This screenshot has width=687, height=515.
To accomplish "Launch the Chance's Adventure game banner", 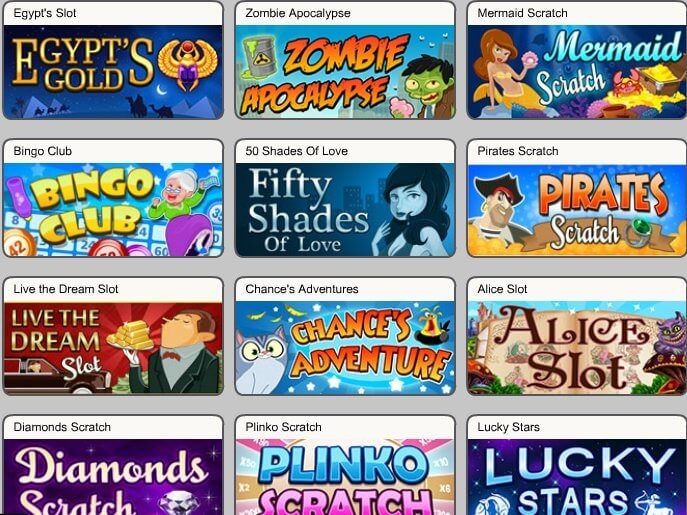I will [345, 348].
